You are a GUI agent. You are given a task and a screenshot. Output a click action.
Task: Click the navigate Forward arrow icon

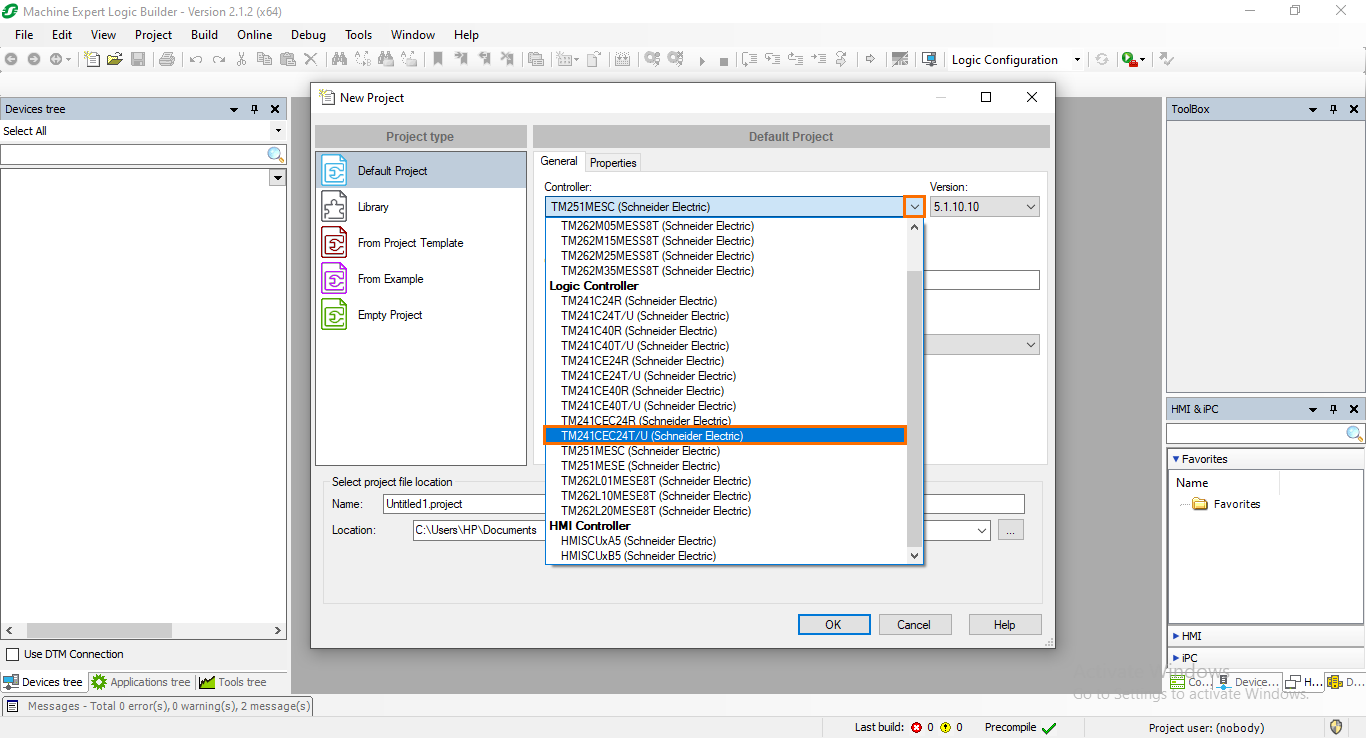pos(33,59)
